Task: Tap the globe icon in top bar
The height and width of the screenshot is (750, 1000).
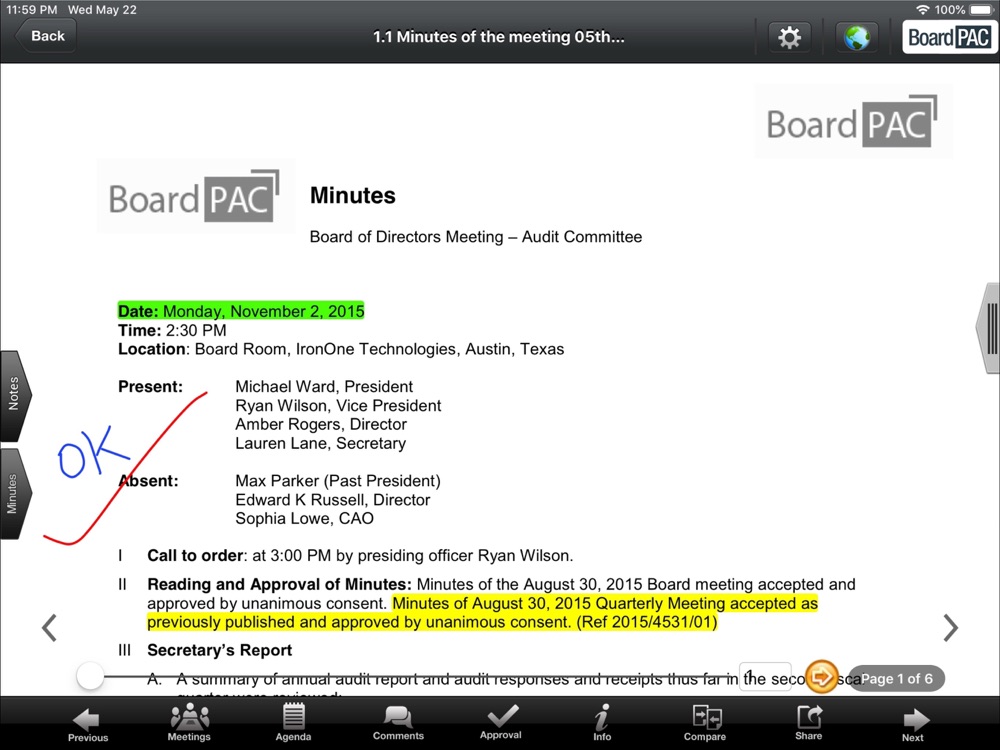Action: click(x=857, y=37)
